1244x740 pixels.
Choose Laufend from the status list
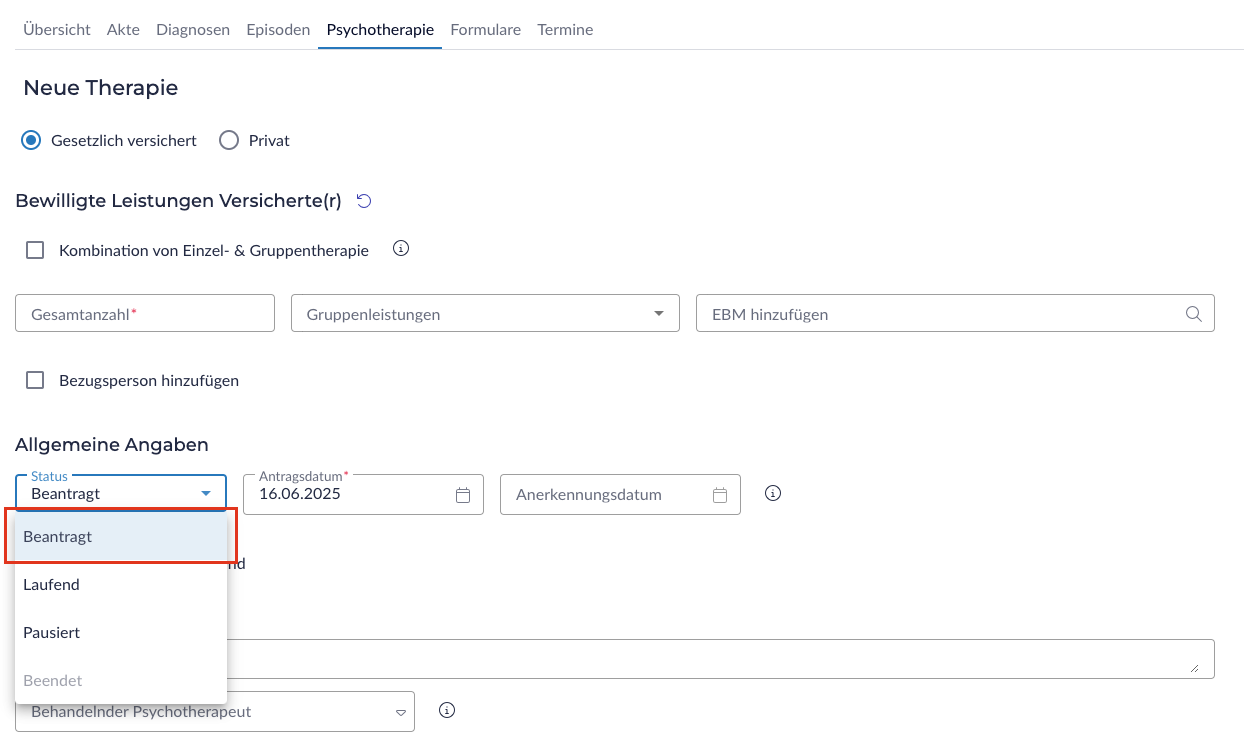(51, 584)
